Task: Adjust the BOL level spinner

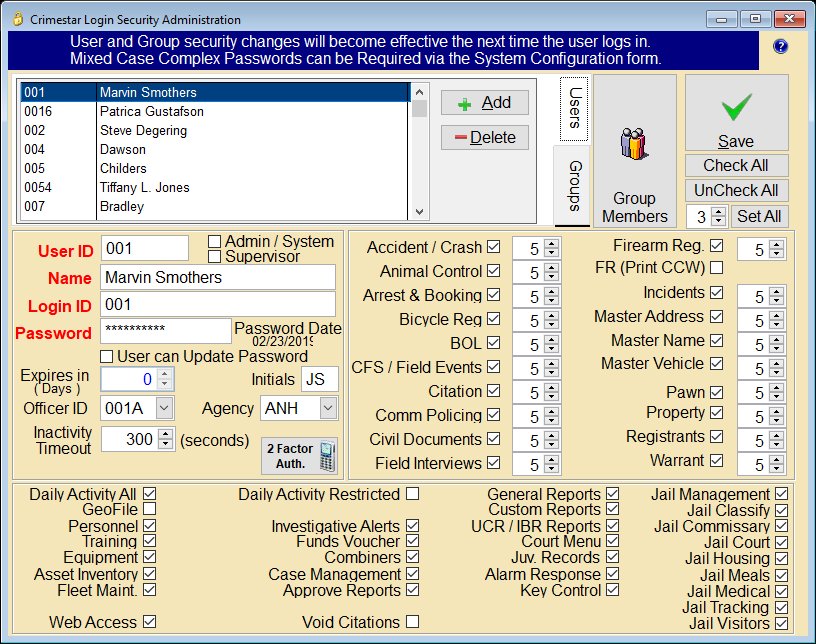Action: coord(552,344)
